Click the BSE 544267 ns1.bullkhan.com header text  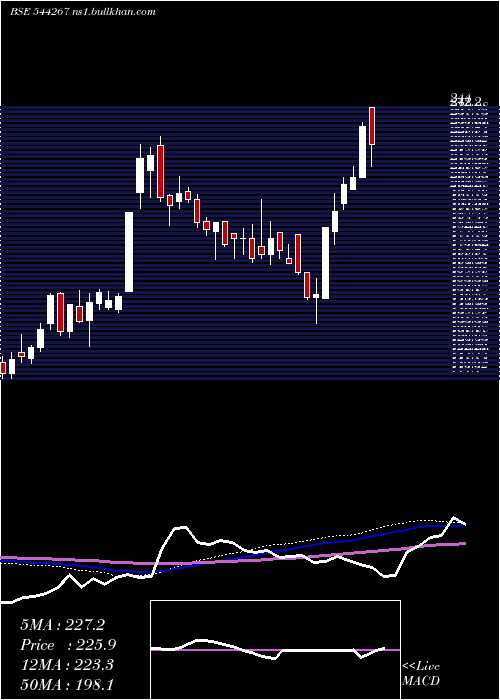coord(83,12)
